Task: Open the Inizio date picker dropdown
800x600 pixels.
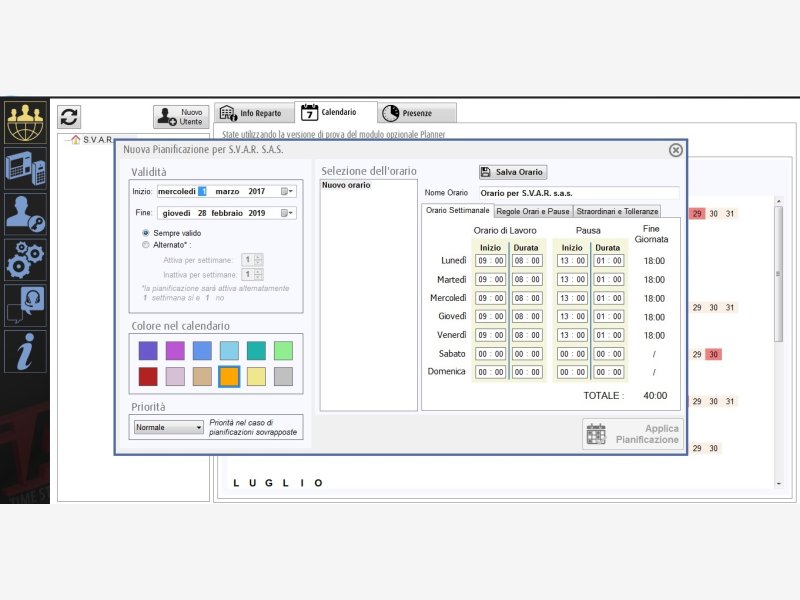Action: click(288, 191)
